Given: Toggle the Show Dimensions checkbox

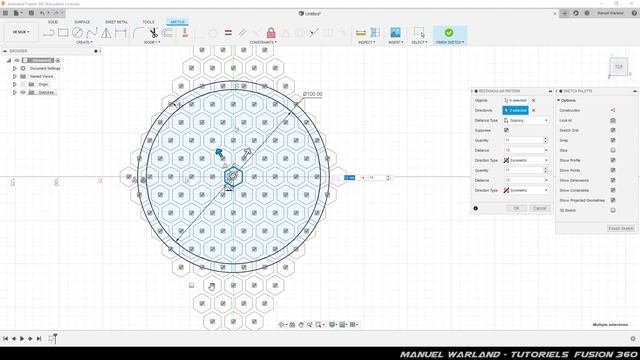Looking at the screenshot, I should click(613, 180).
